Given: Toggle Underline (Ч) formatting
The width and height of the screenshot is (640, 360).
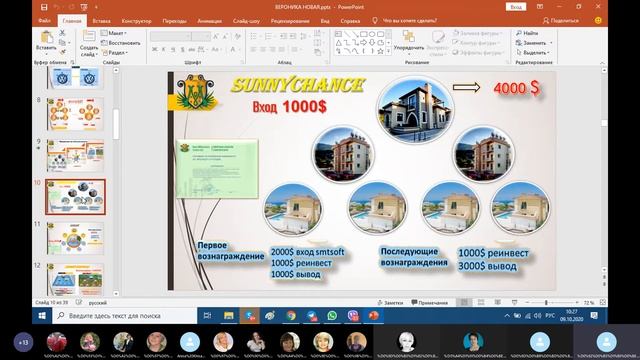Looking at the screenshot, I should tap(173, 49).
